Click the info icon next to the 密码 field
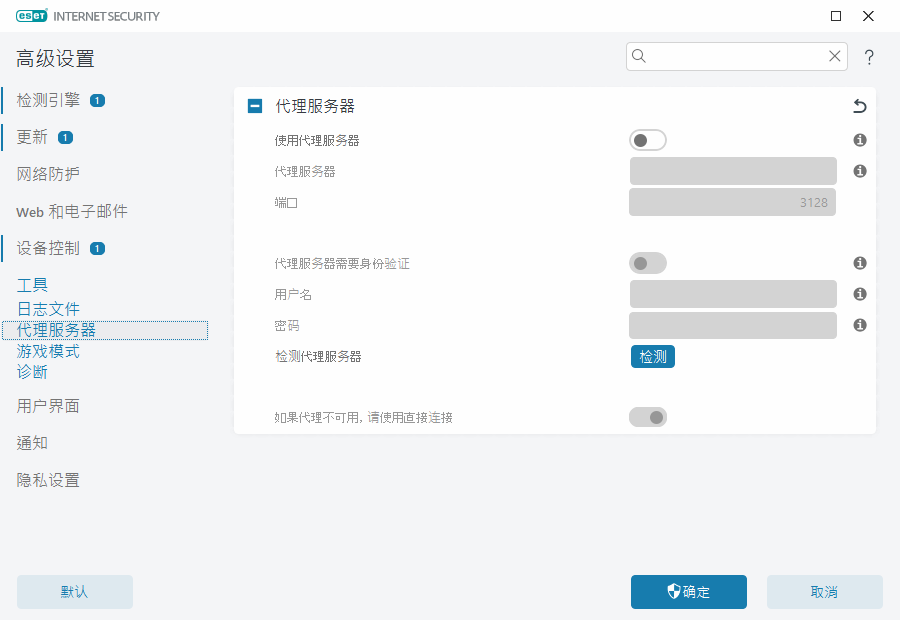This screenshot has height=620, width=900. pyautogui.click(x=859, y=325)
